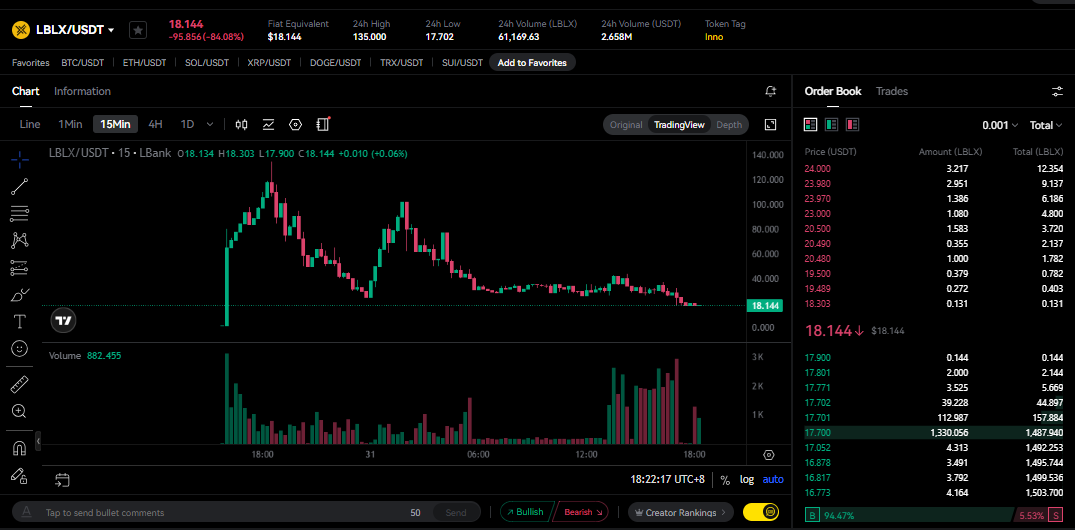Open the indicators line chart icon

tap(269, 125)
